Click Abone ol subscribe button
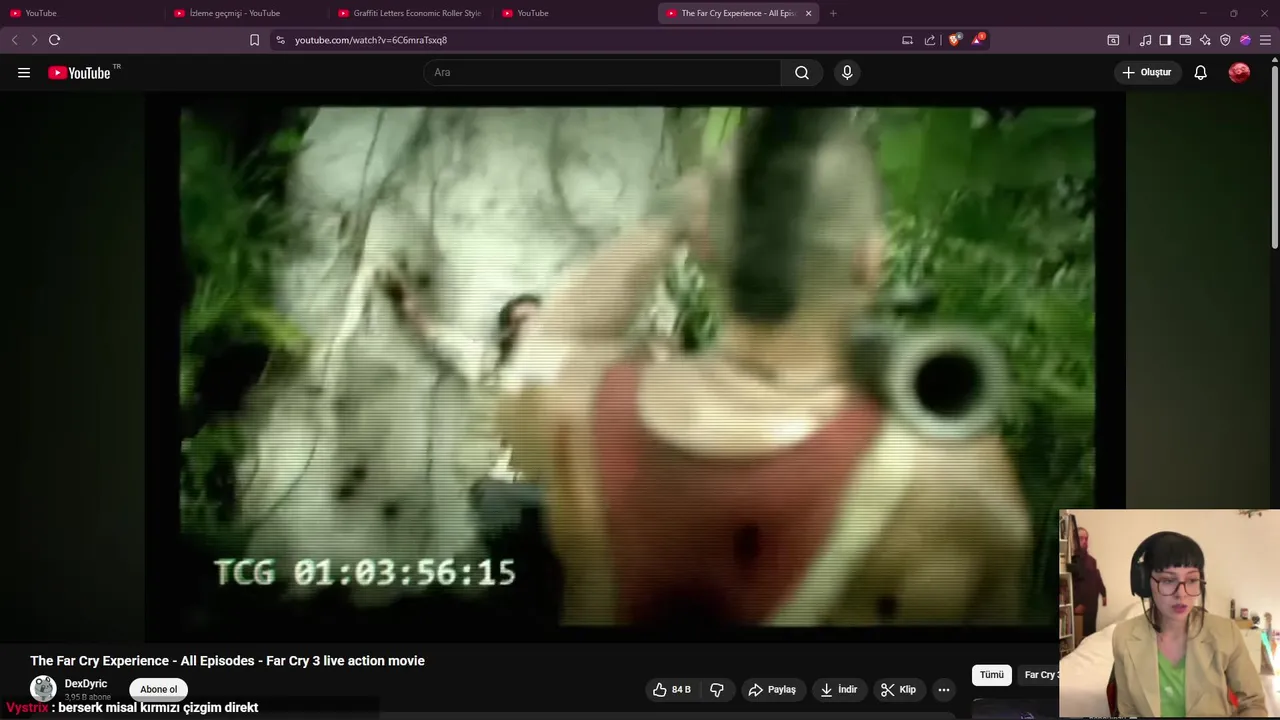This screenshot has height=720, width=1280. [158, 689]
